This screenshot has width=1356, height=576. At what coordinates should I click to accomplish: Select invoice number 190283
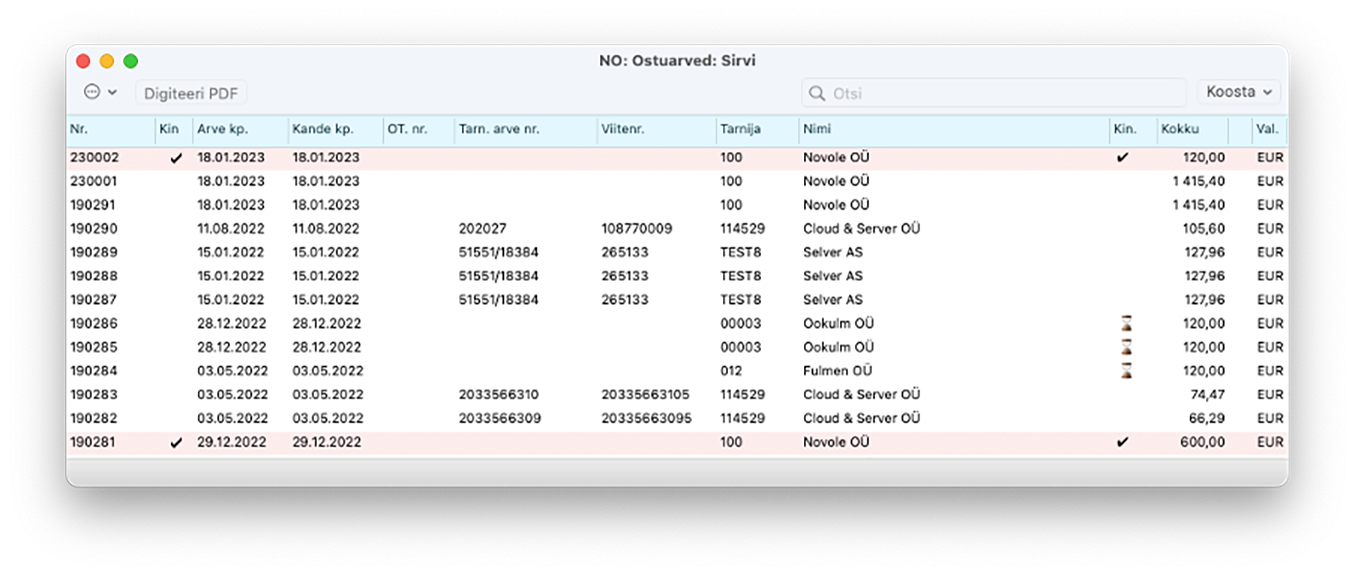(94, 395)
